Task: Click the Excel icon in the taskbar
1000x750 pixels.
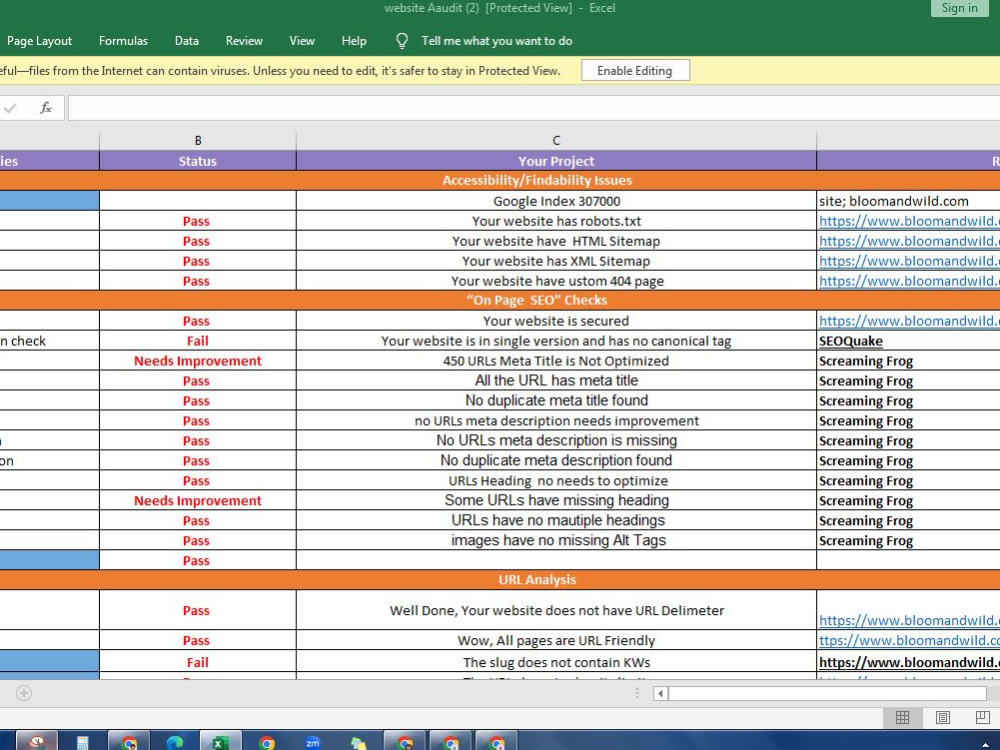Action: pos(221,741)
